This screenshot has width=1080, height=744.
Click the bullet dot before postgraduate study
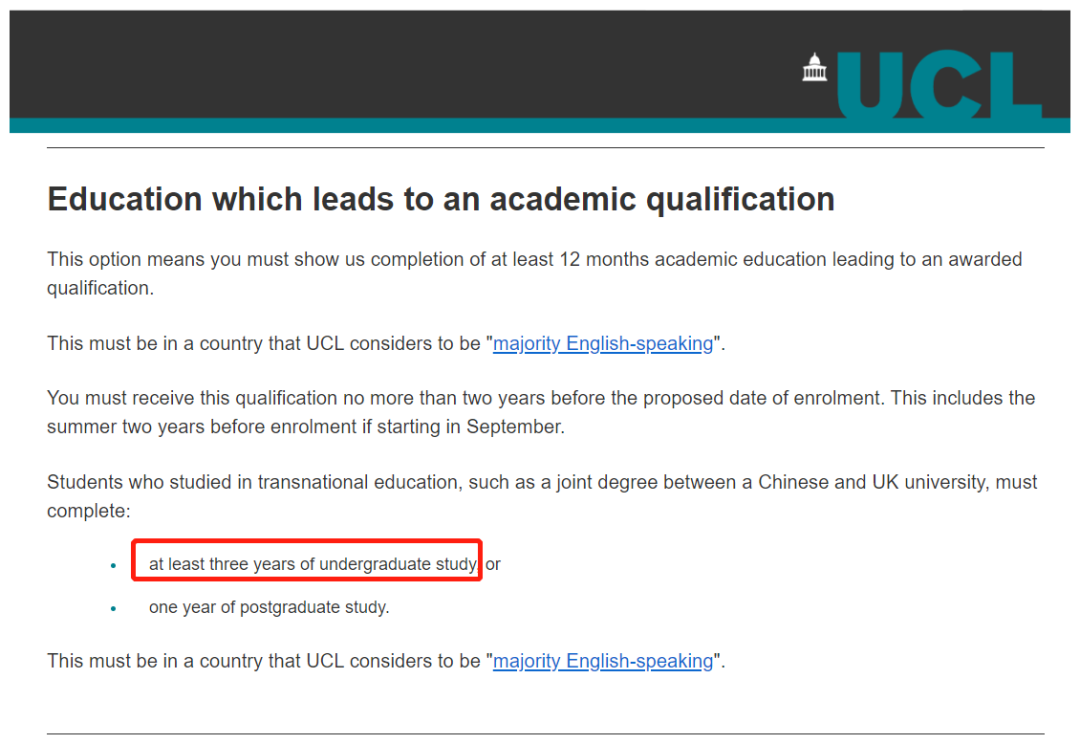click(114, 608)
